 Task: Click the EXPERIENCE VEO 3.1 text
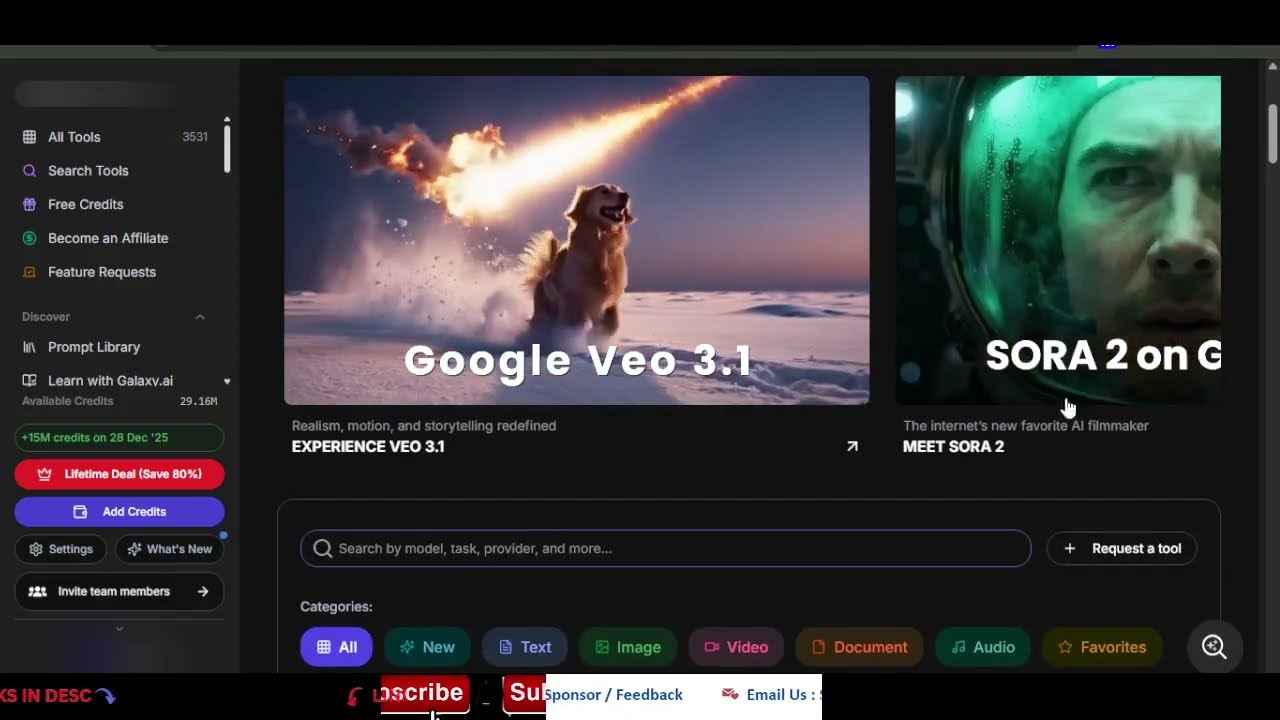click(368, 447)
